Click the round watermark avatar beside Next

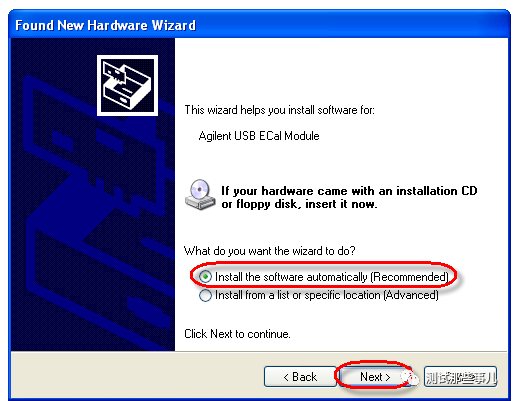pos(410,377)
